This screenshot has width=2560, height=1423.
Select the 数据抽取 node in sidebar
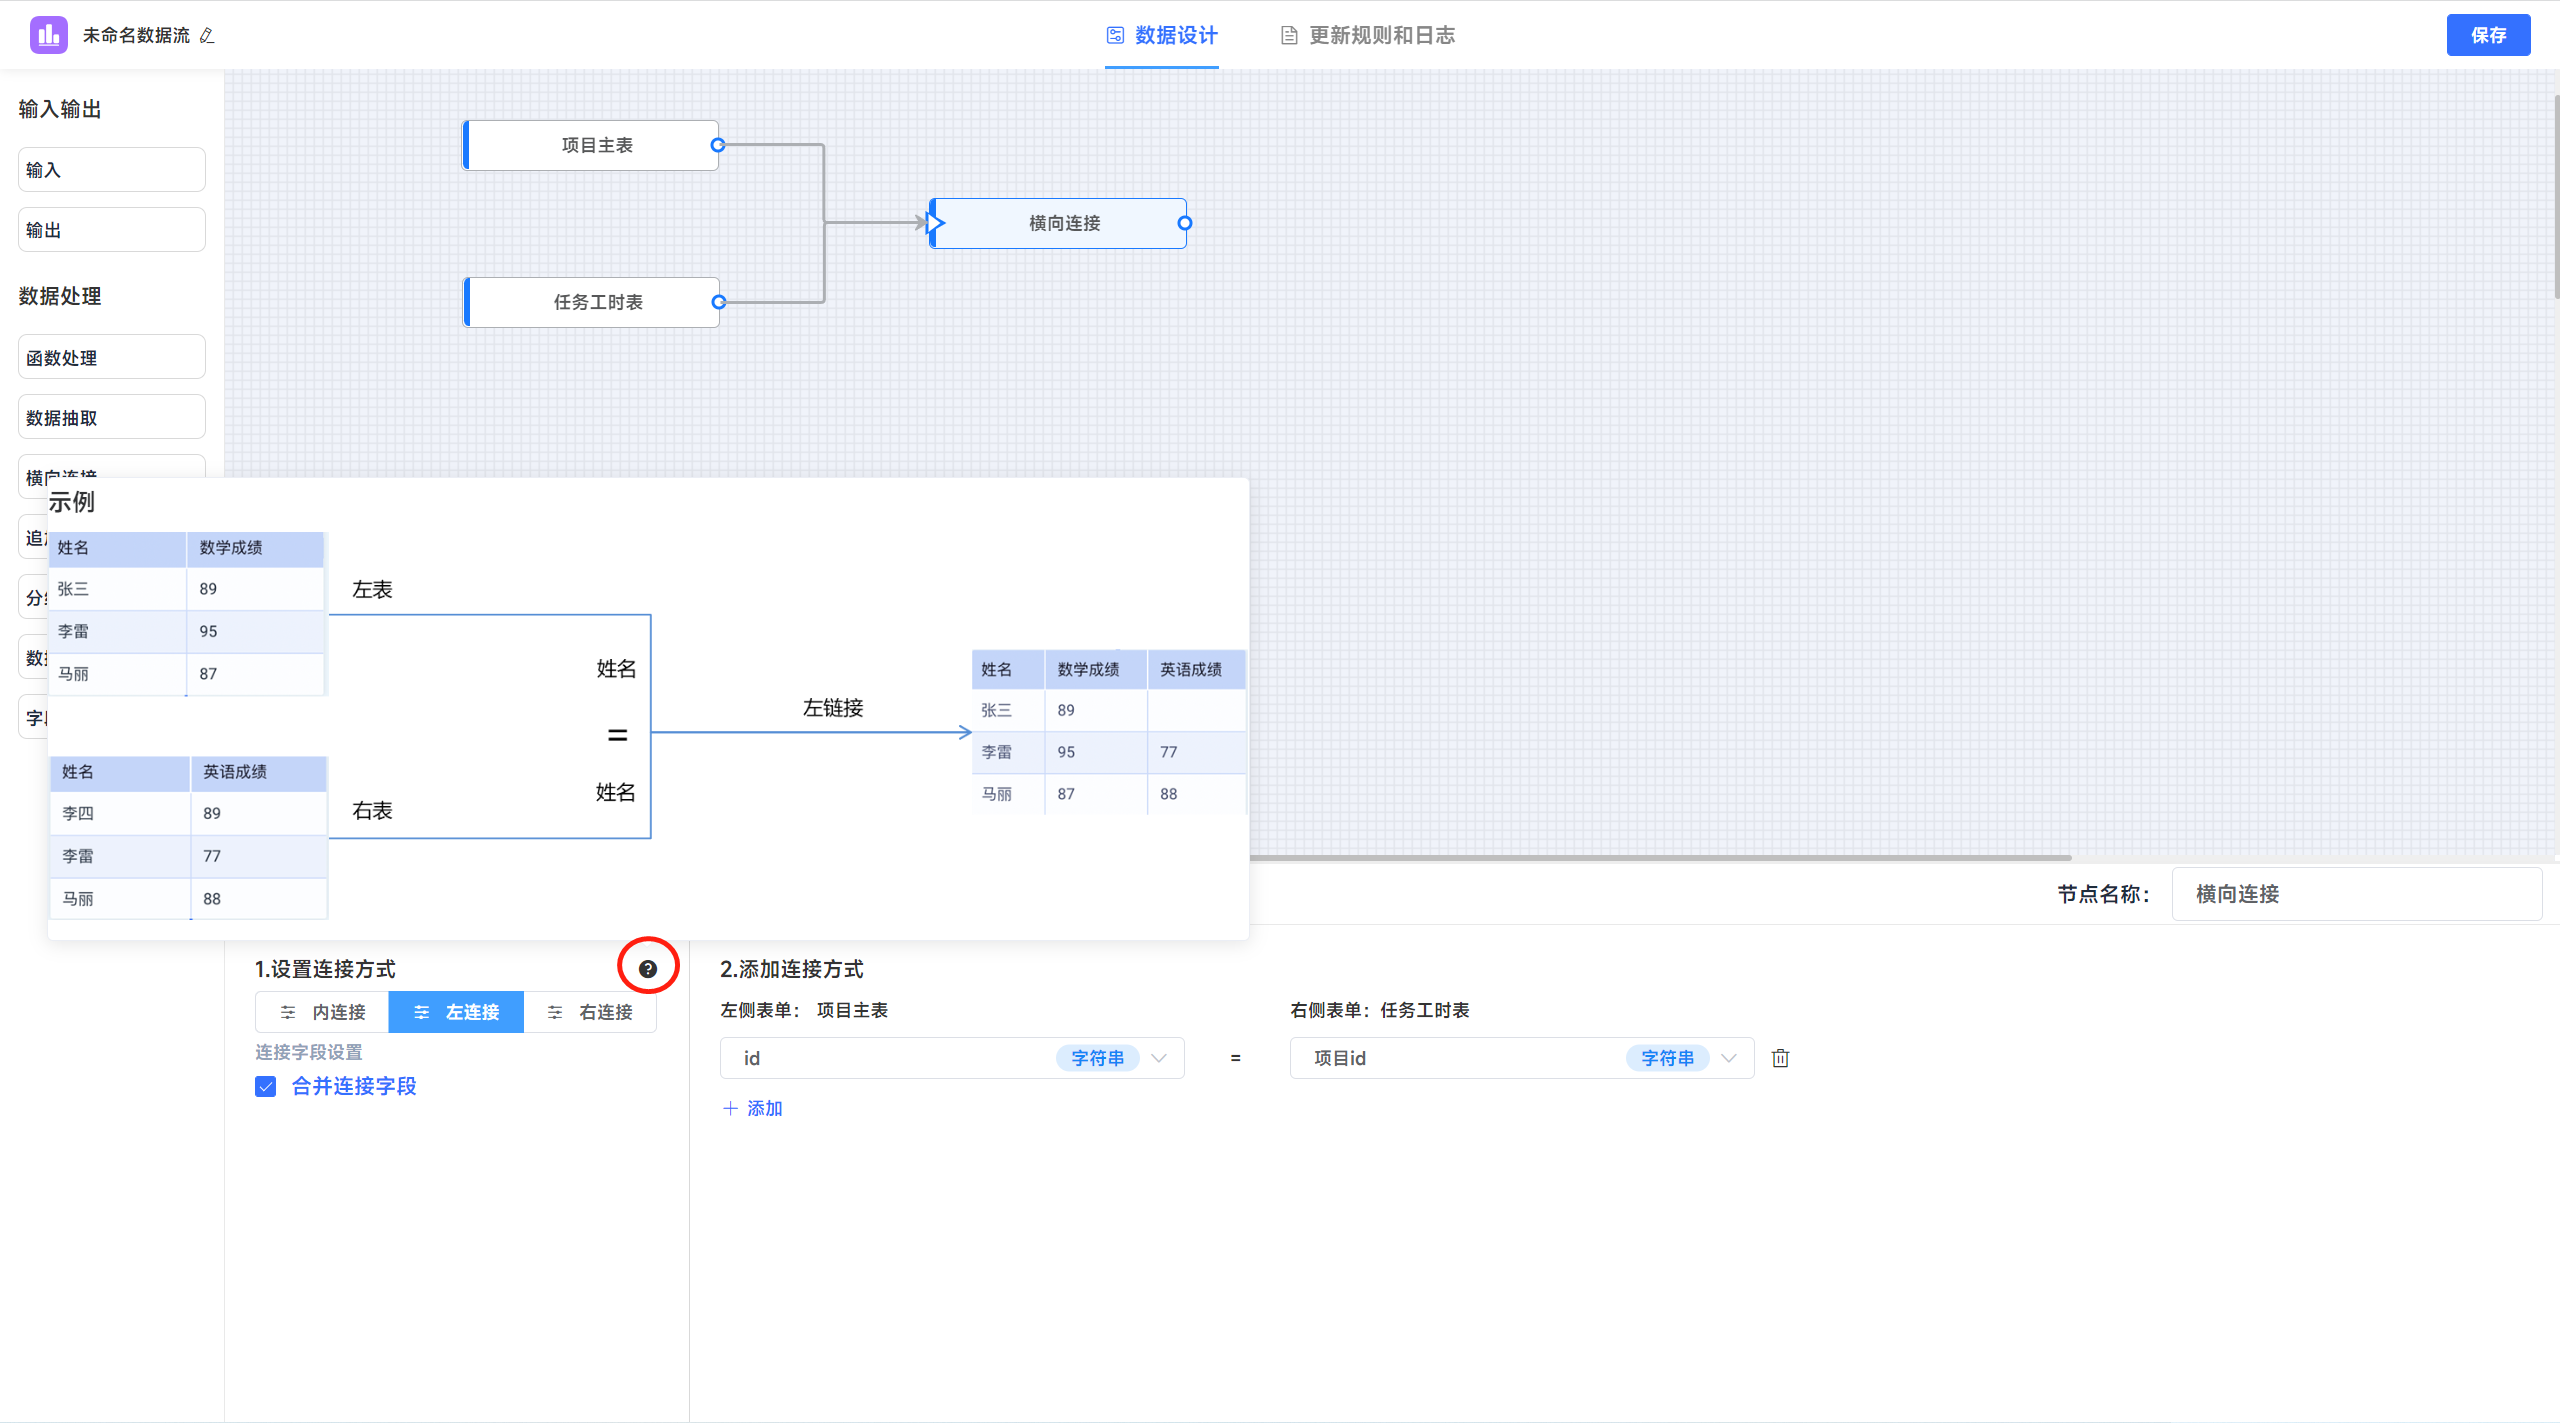(112, 417)
